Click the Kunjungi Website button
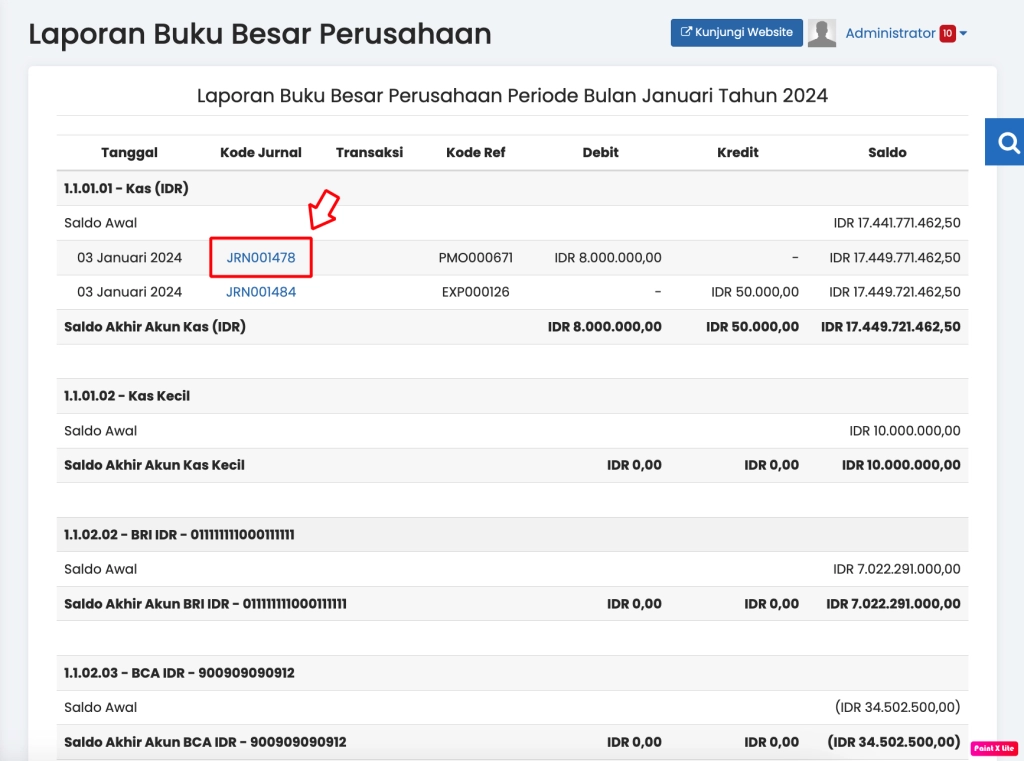1024x761 pixels. (736, 32)
